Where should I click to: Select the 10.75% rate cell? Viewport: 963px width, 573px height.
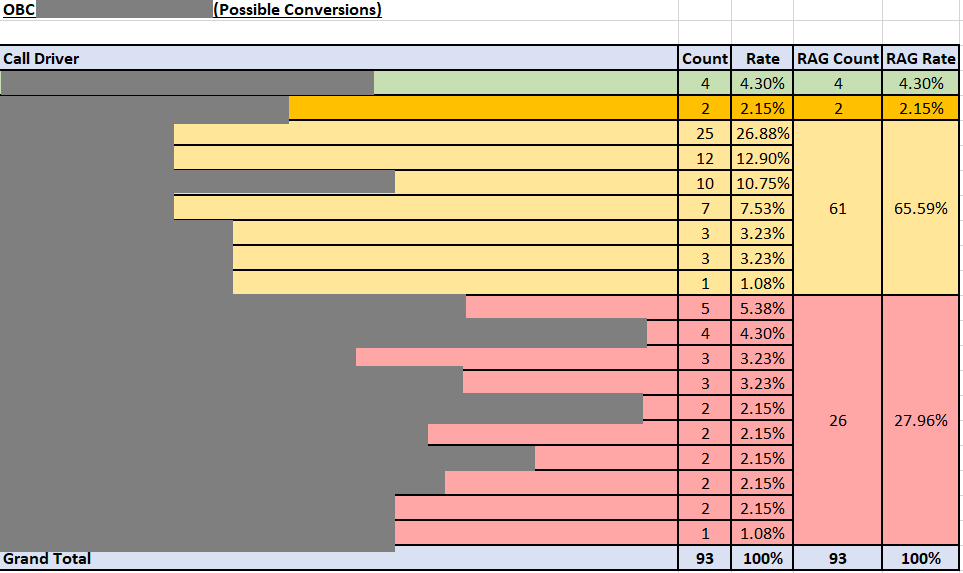click(x=762, y=184)
